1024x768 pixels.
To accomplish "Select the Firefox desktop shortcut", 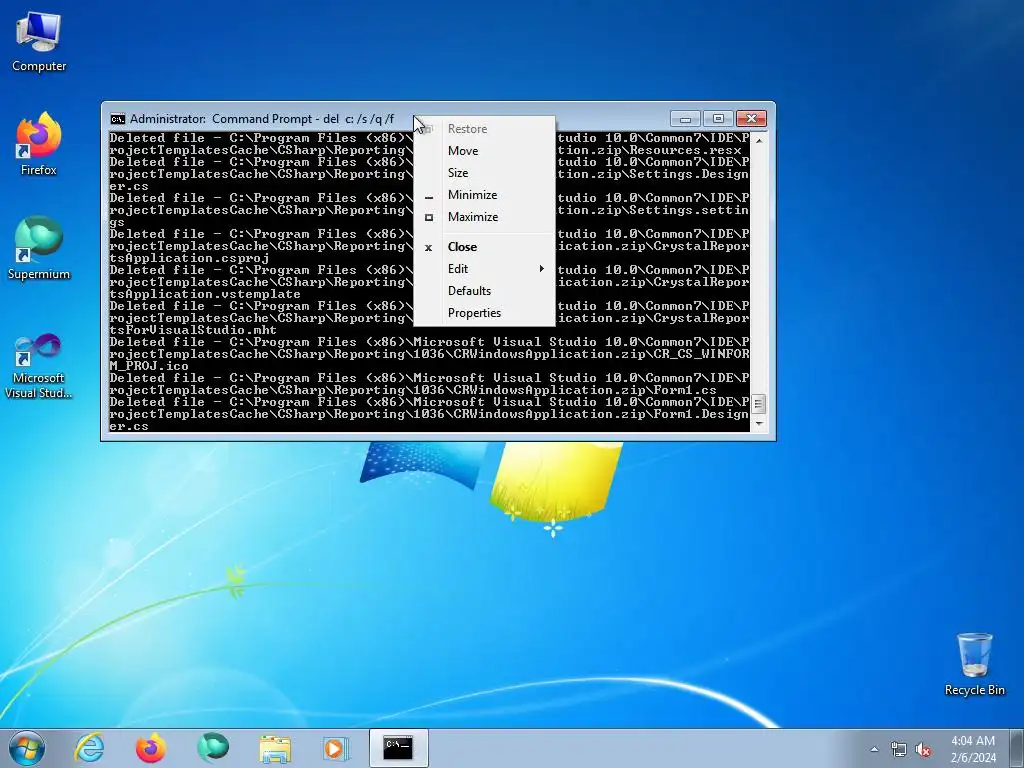I will pos(39,144).
